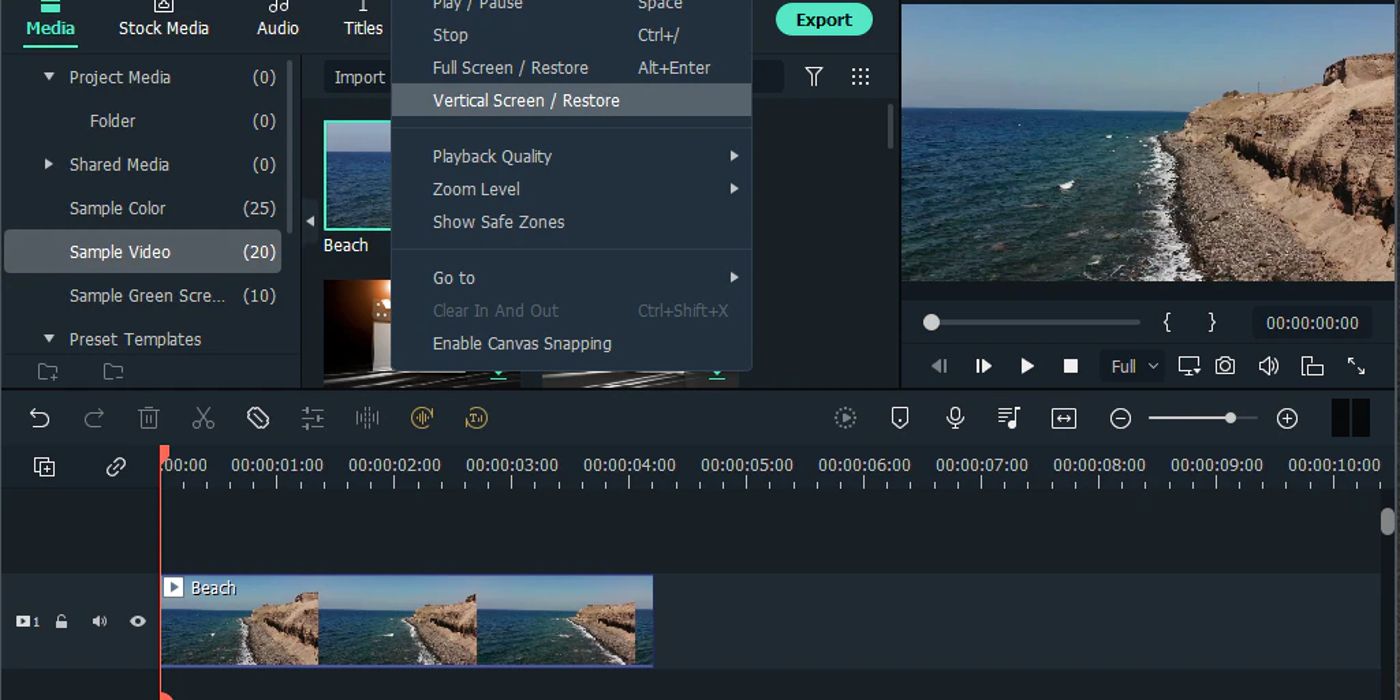Expand the Shared Media folder
This screenshot has width=1400, height=700.
49,164
